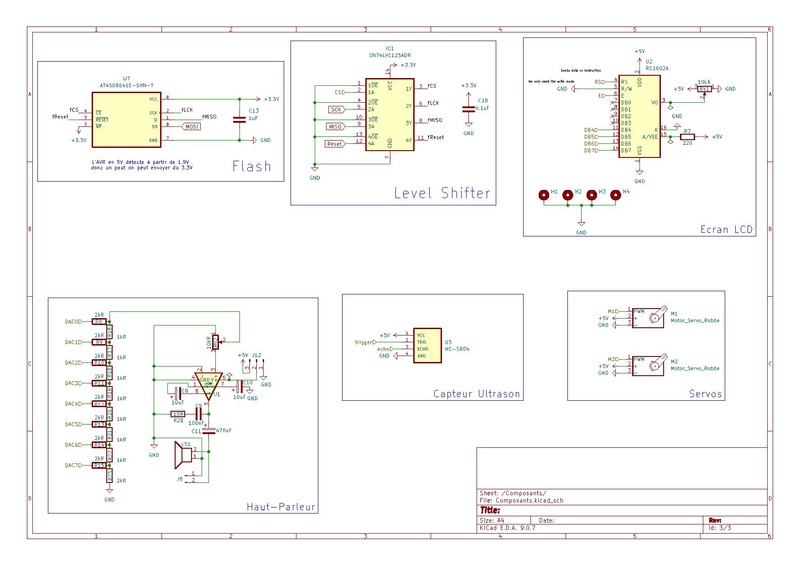Screen dimensions: 800x566
Task: Click the M2 hierarchical label at servo PWM
Action: pos(613,359)
